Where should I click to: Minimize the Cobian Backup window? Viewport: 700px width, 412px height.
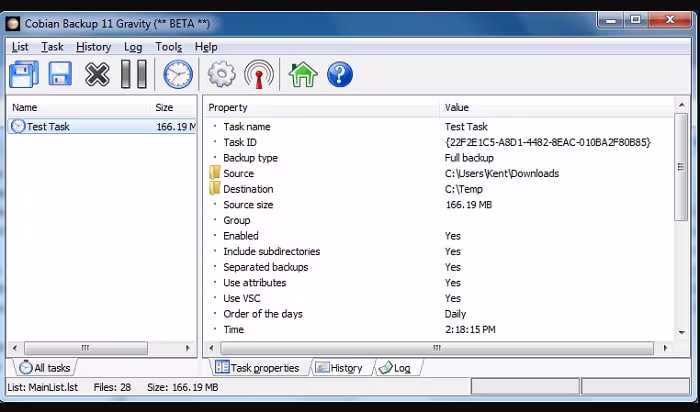(611, 21)
